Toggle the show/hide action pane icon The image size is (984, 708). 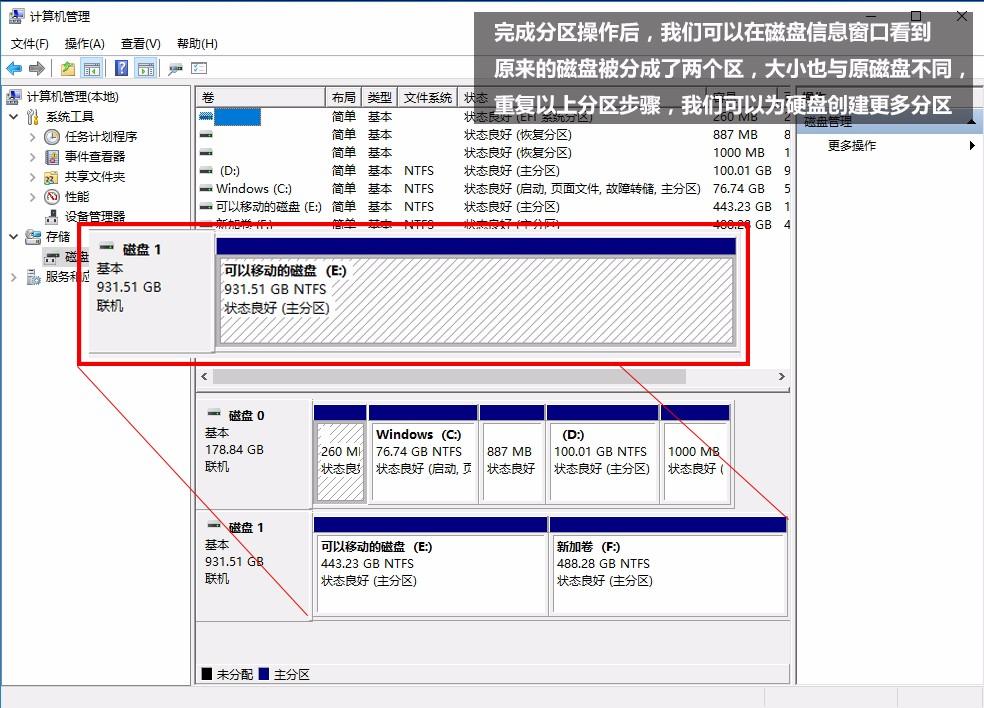(145, 68)
